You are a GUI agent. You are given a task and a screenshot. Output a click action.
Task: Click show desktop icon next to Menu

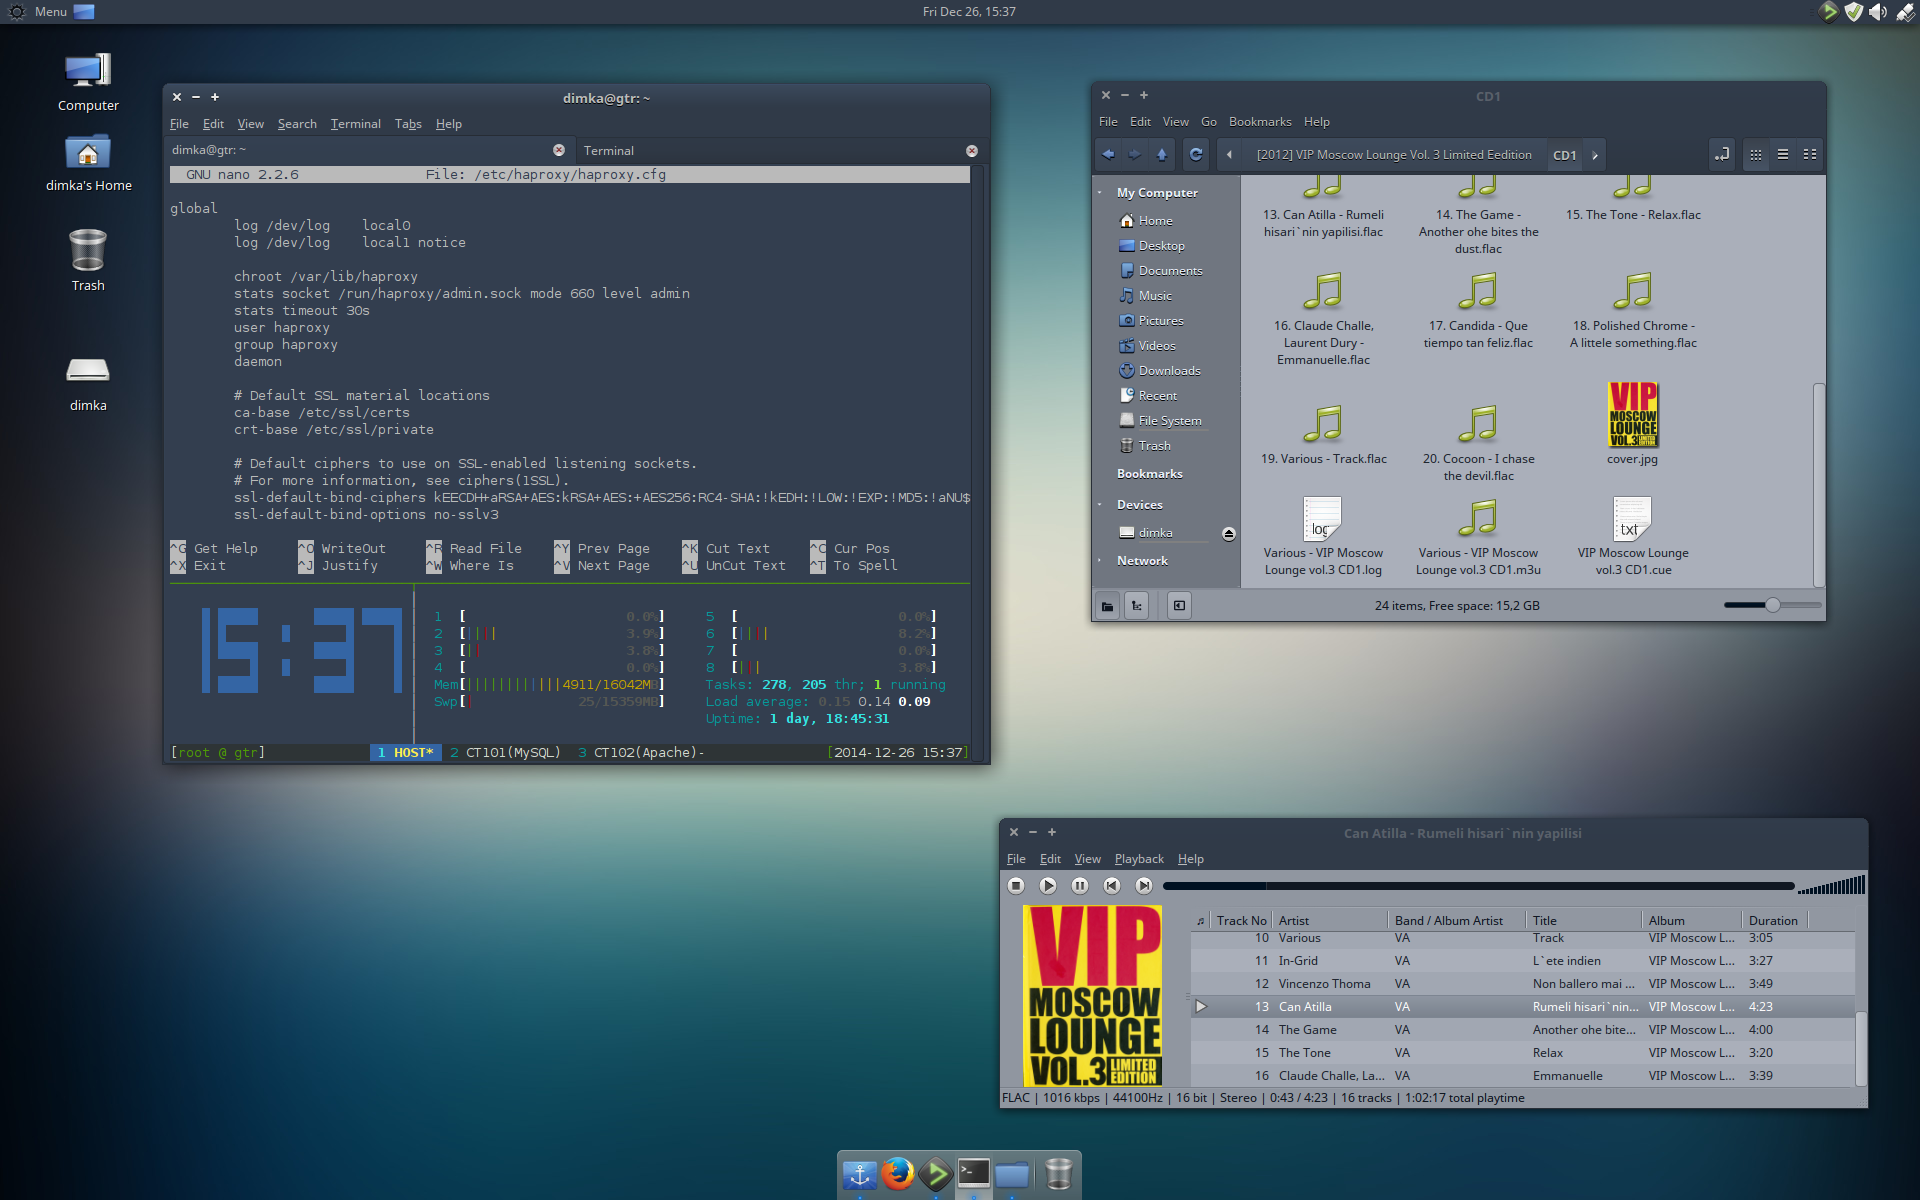tap(85, 12)
